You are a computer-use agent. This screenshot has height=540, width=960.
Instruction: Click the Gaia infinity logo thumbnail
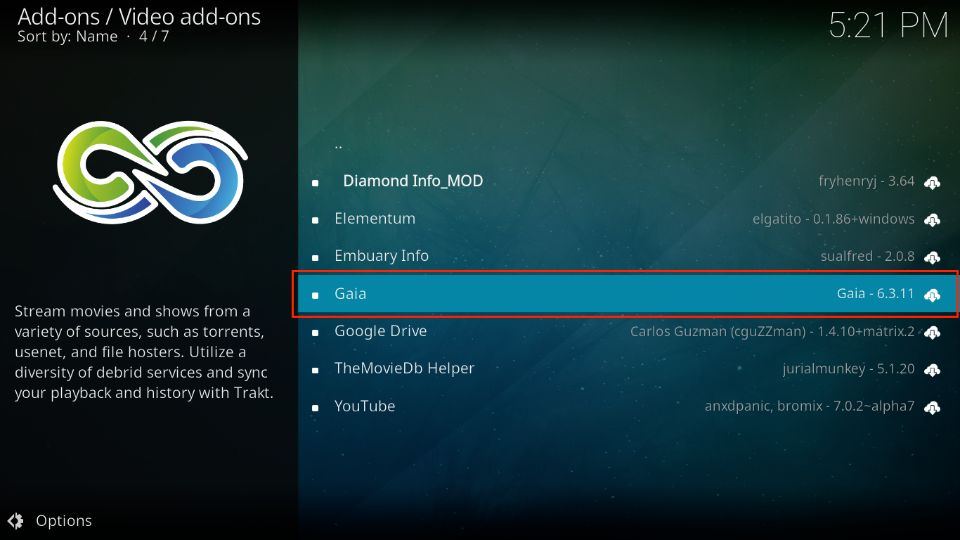click(151, 172)
